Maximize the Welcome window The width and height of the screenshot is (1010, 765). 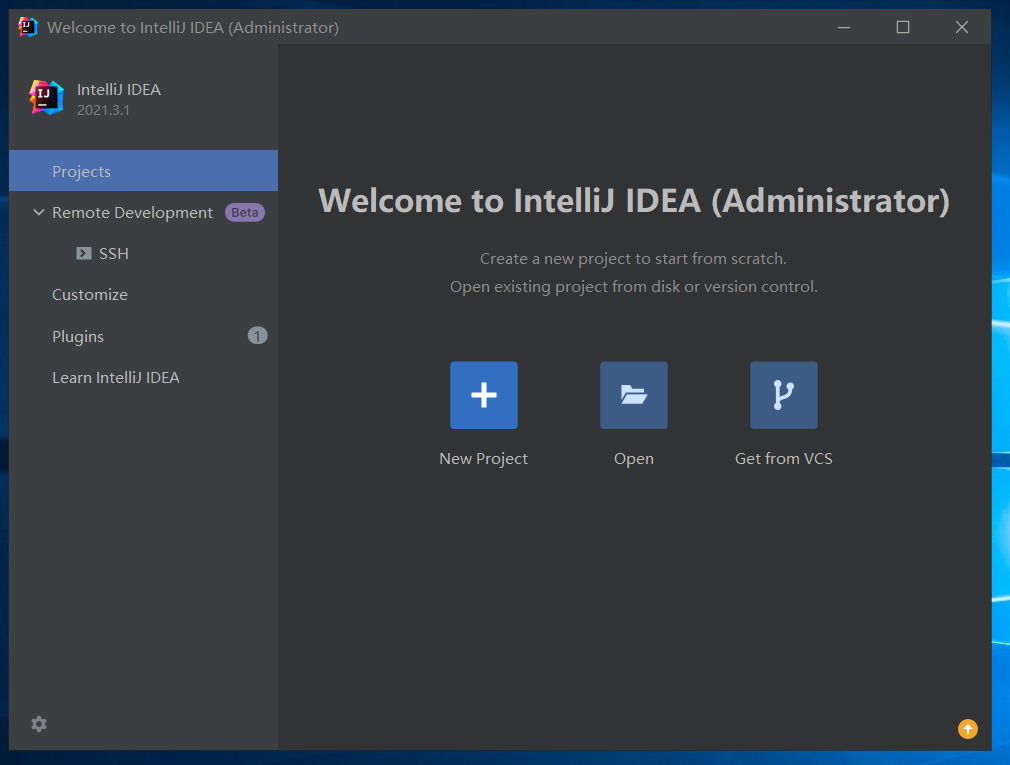click(x=903, y=27)
